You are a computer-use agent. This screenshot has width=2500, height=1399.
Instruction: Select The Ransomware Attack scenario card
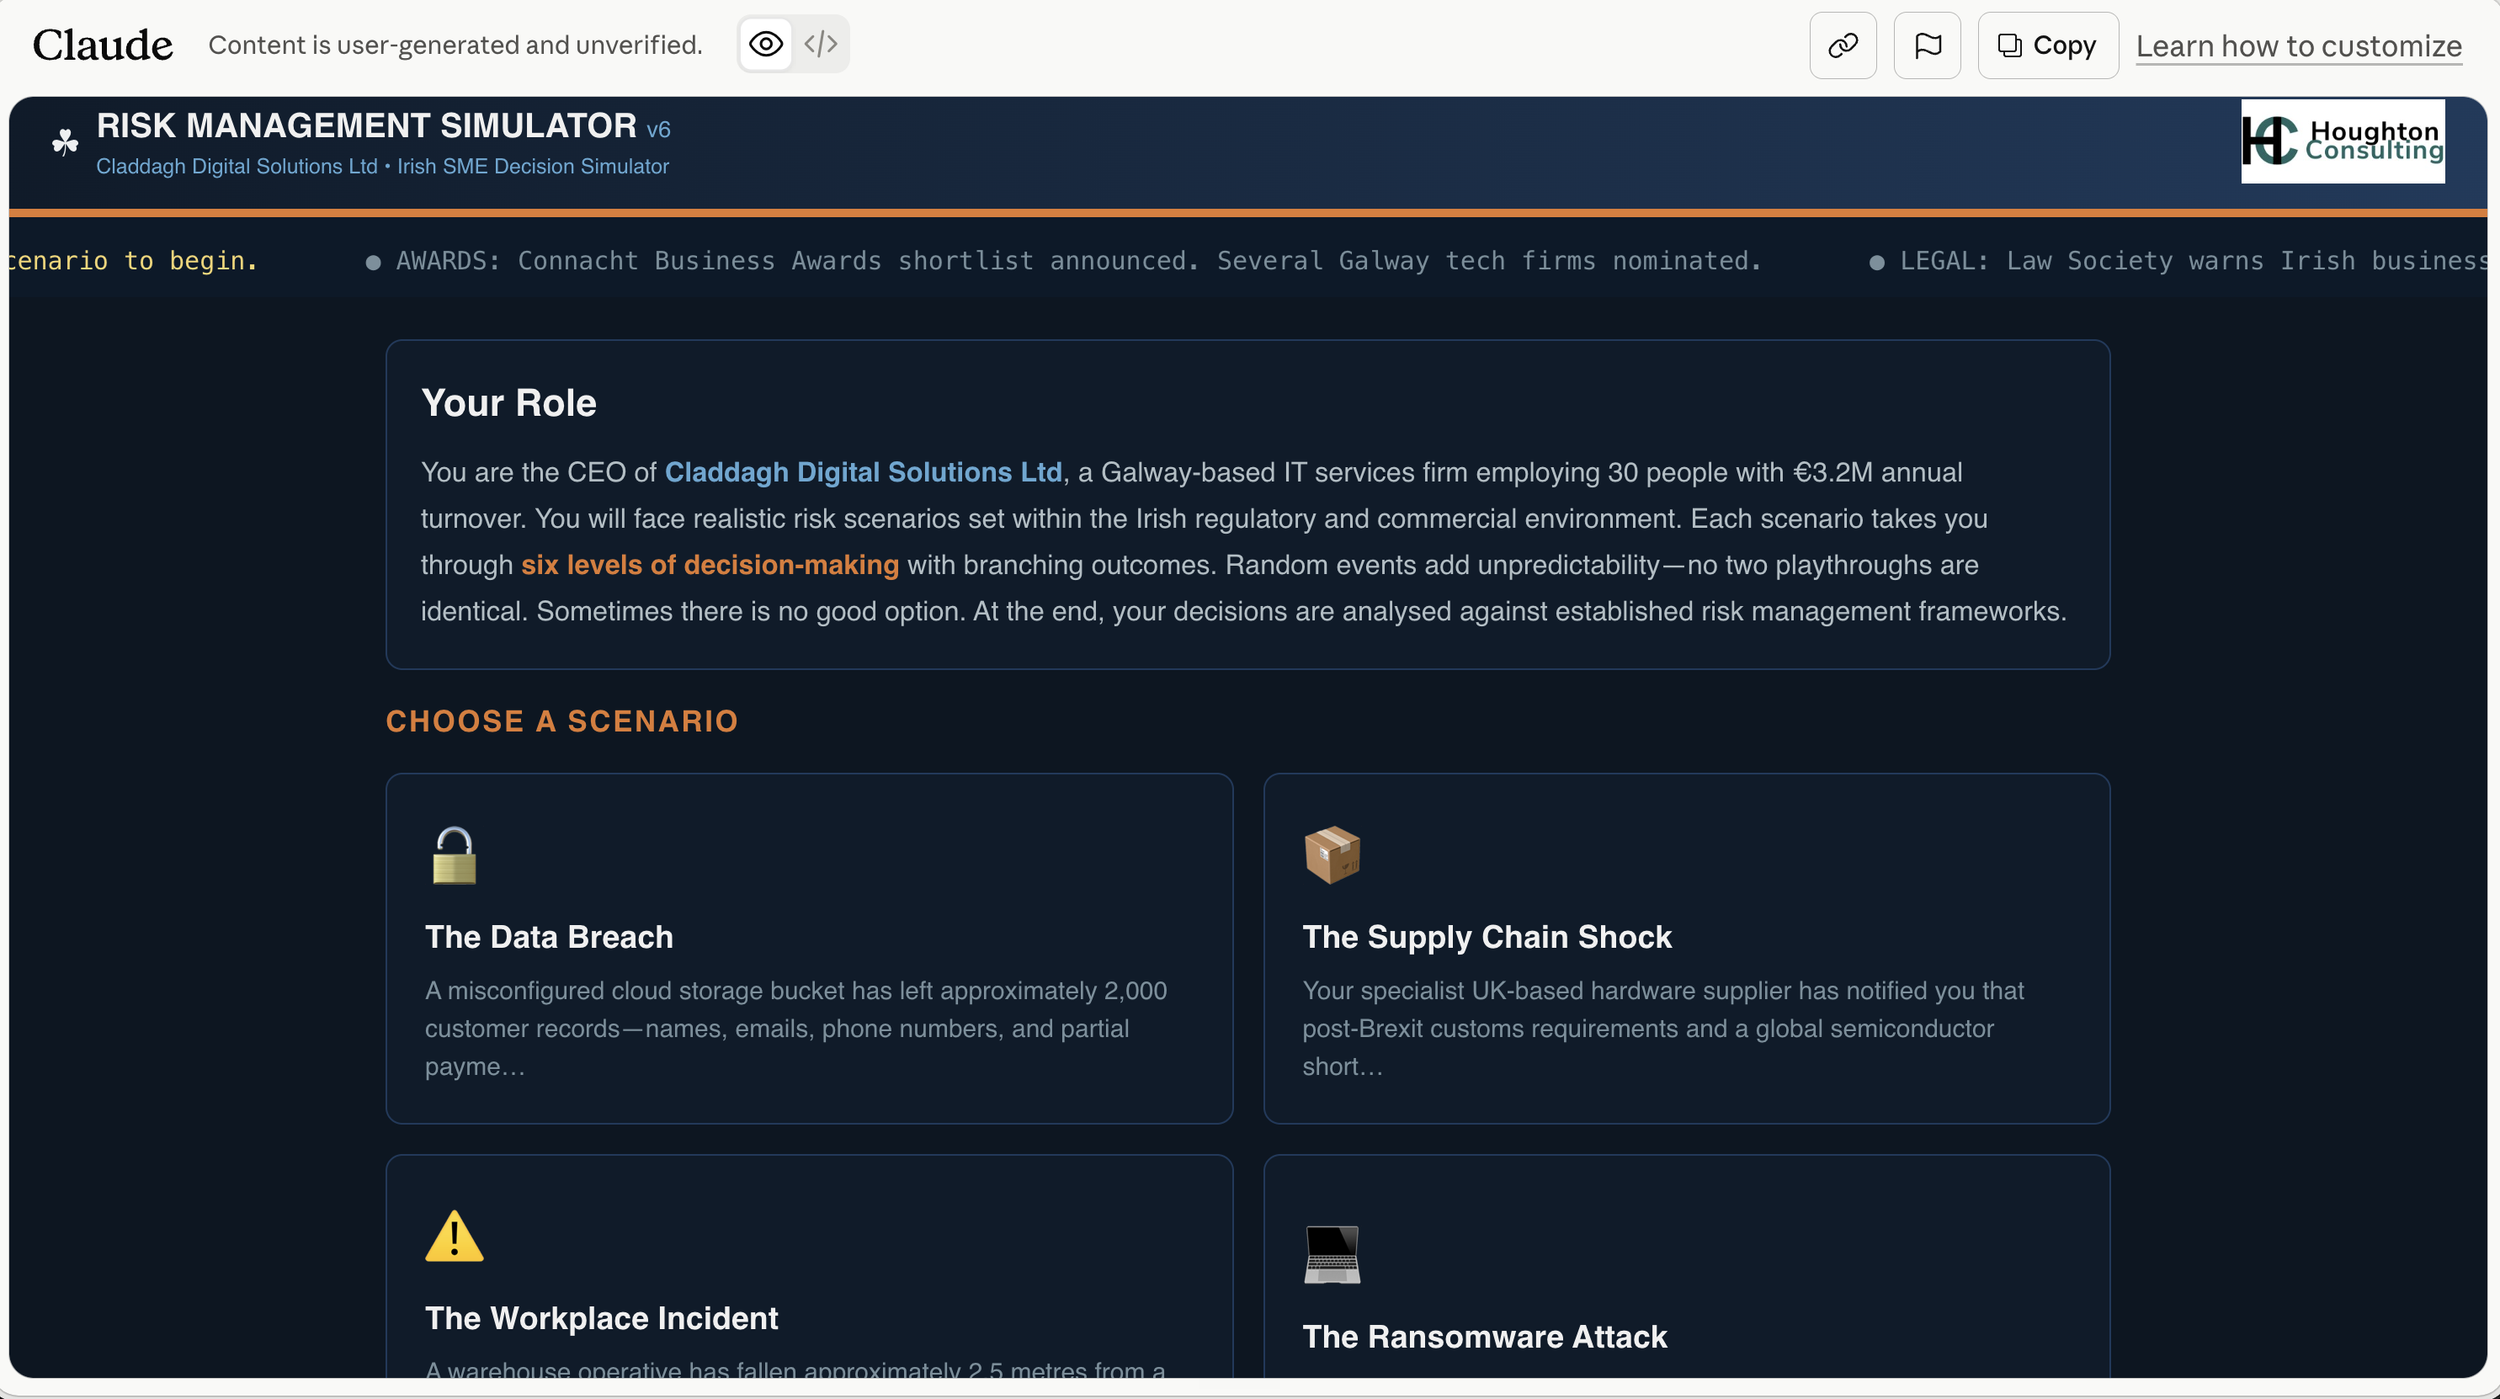tap(1686, 1266)
